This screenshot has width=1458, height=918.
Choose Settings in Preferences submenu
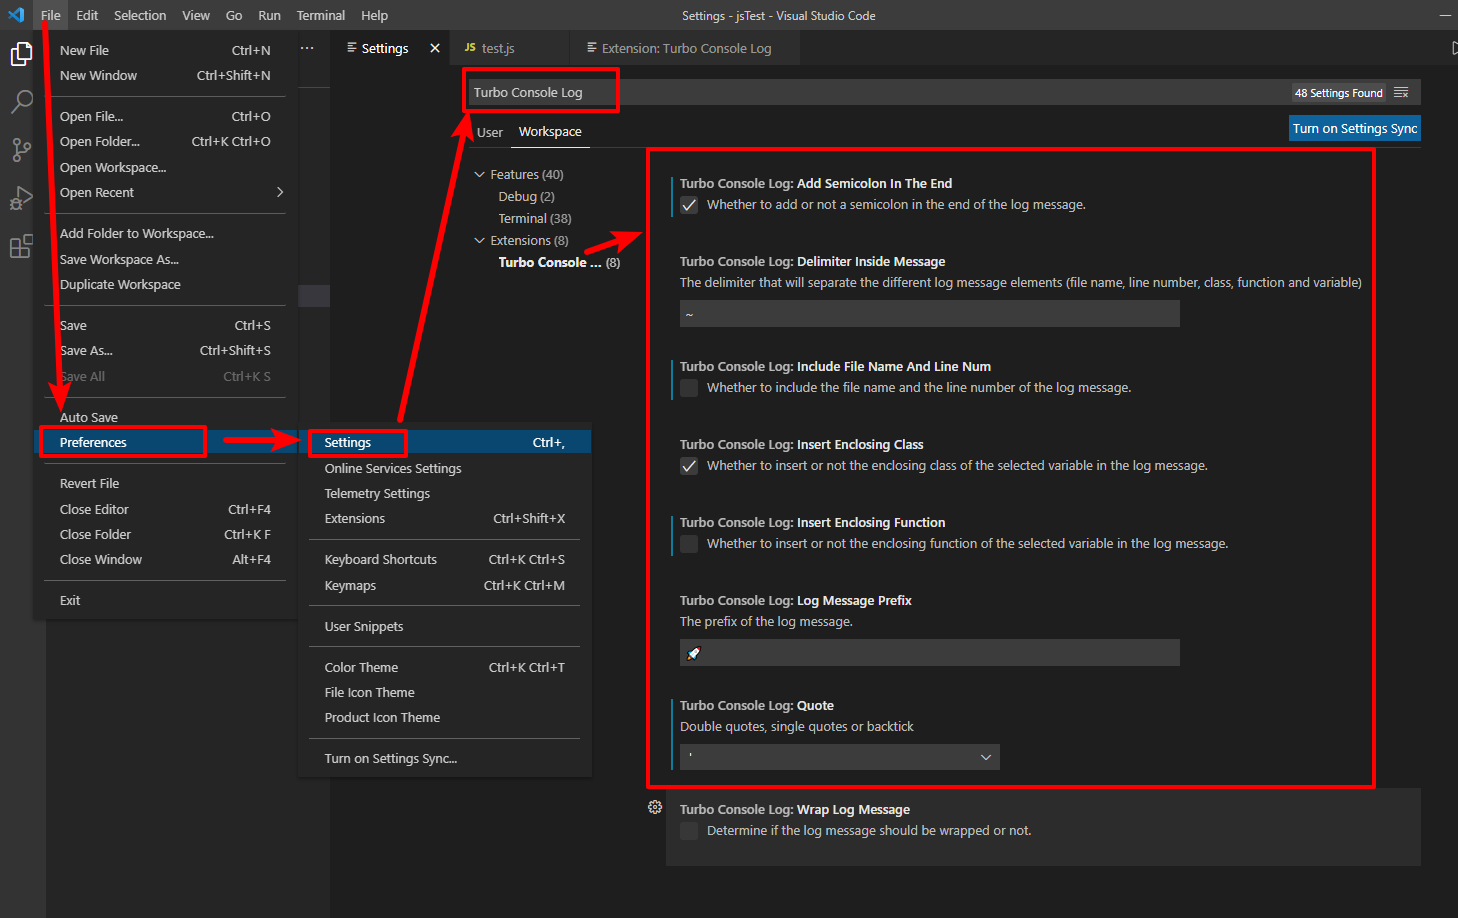[x=445, y=442]
